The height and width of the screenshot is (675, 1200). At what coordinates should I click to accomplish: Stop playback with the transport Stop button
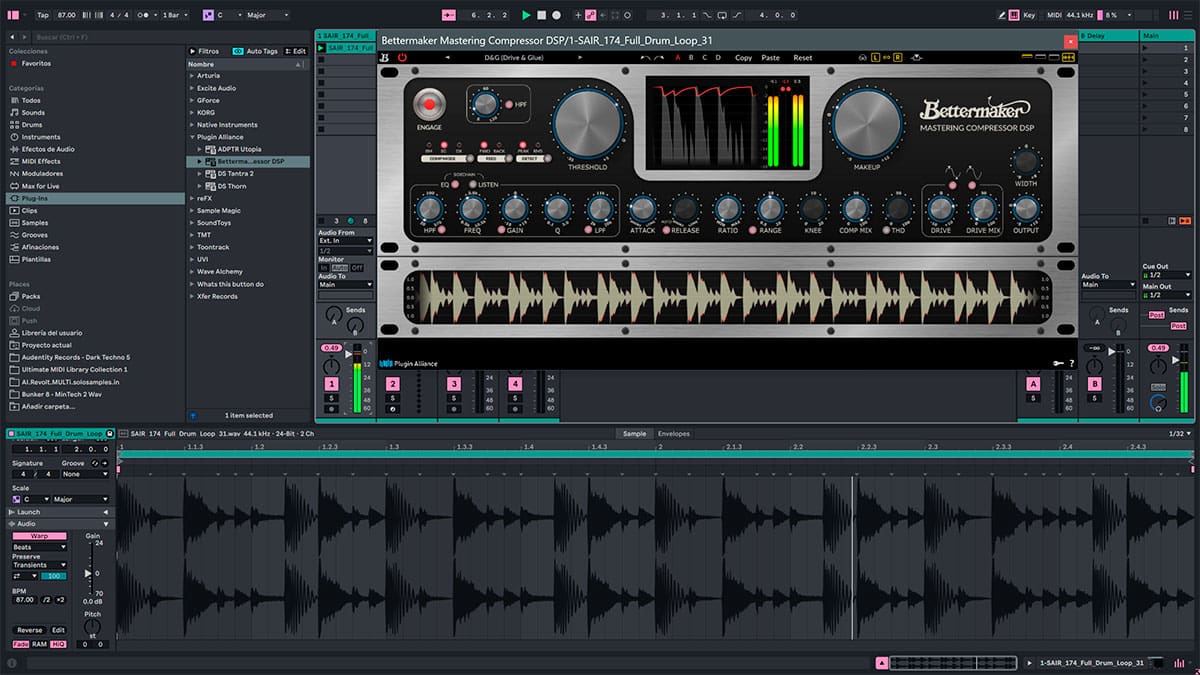(x=541, y=15)
